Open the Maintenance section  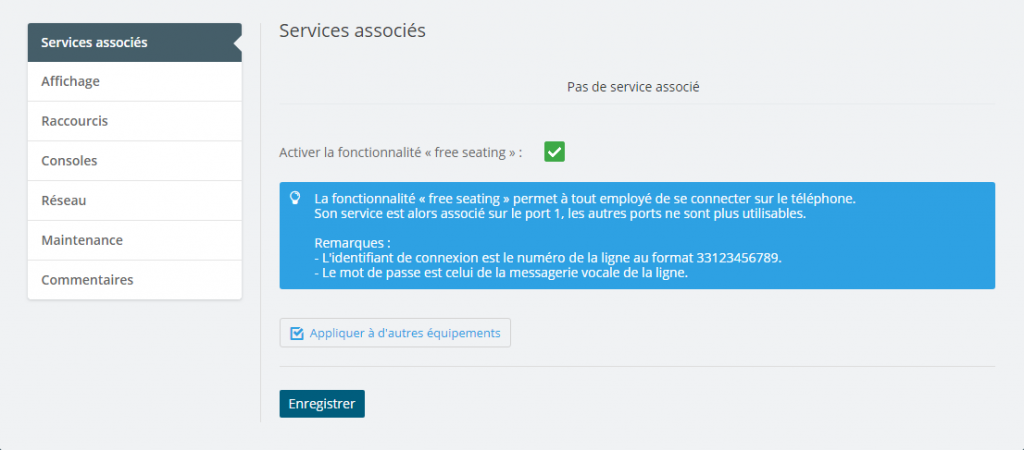[x=135, y=240]
